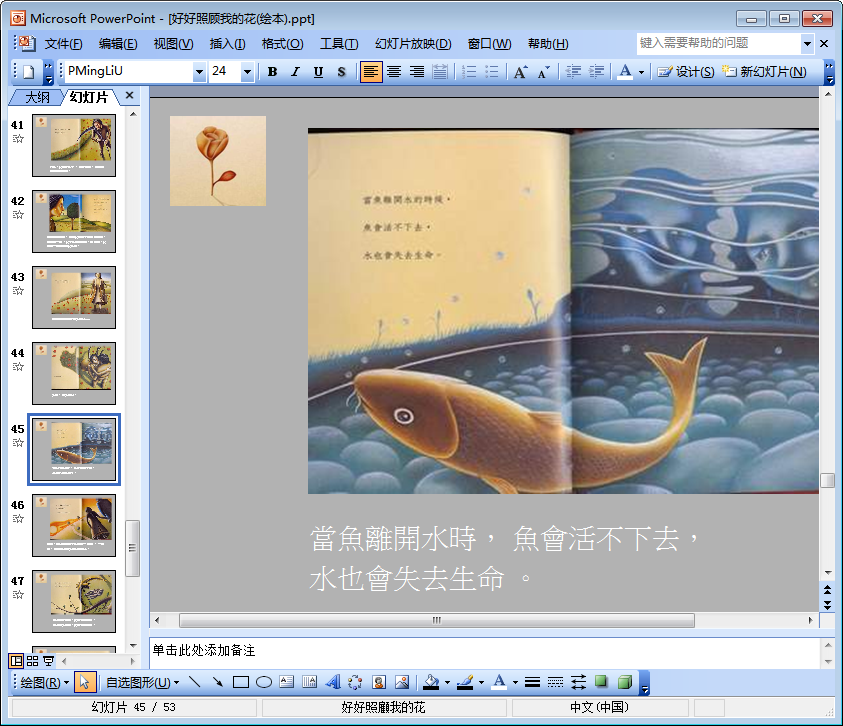
Task: Insert picture from file
Action: [x=402, y=682]
